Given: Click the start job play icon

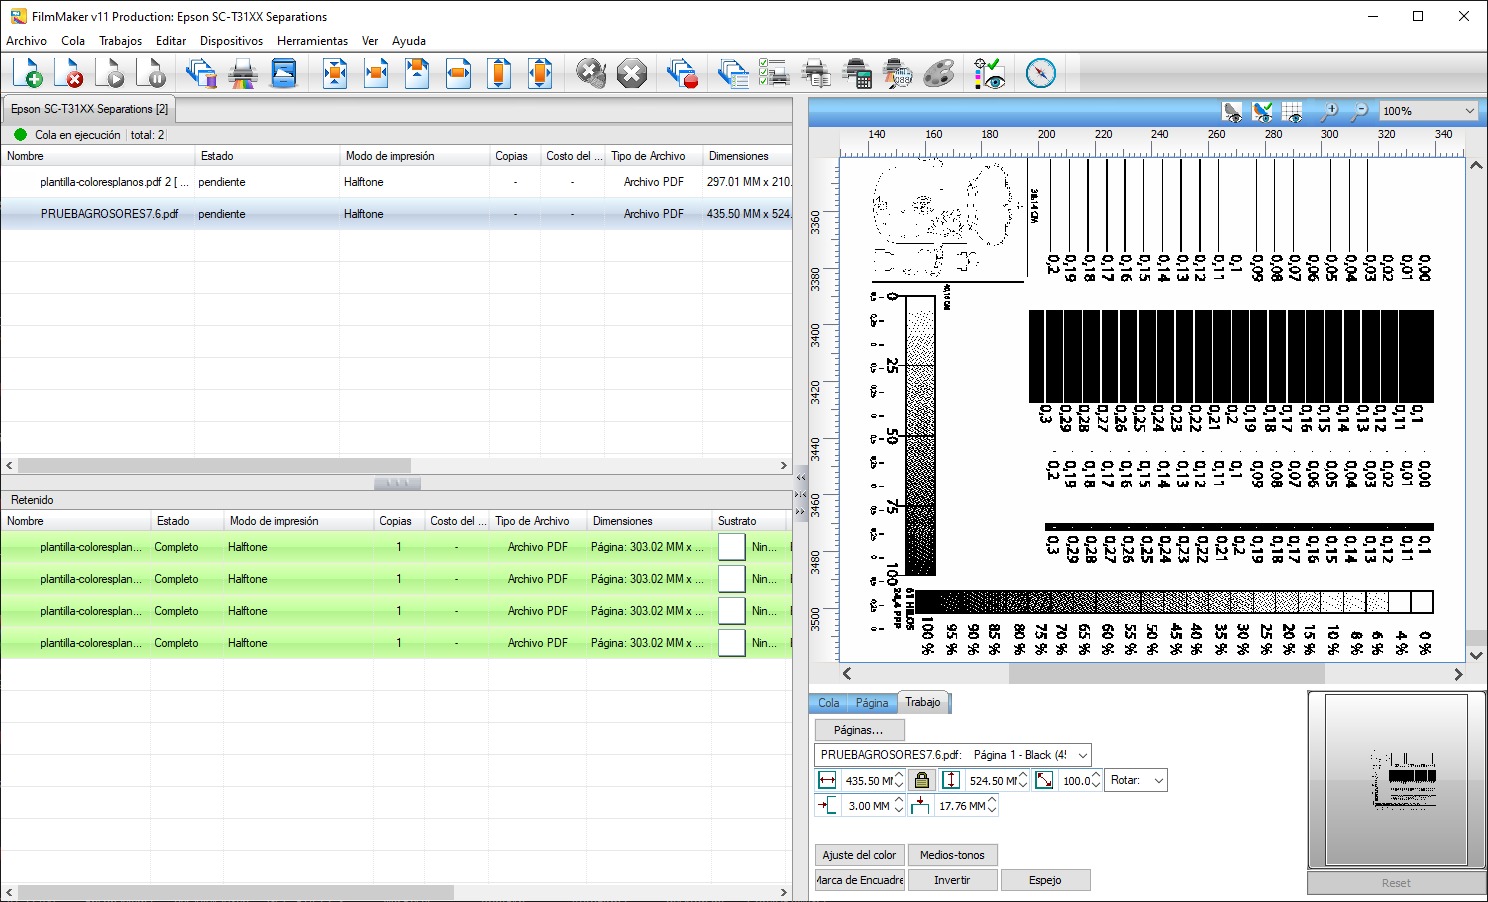Looking at the screenshot, I should click(x=110, y=73).
